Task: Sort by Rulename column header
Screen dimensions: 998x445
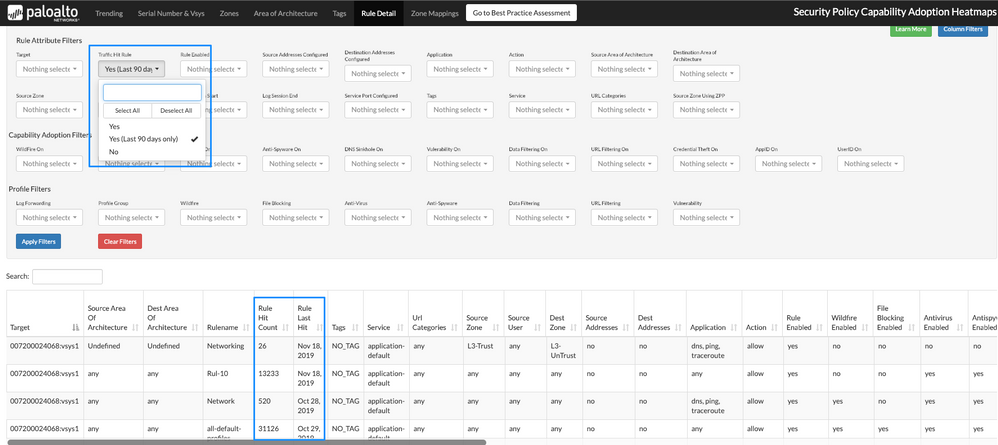Action: pyautogui.click(x=225, y=326)
